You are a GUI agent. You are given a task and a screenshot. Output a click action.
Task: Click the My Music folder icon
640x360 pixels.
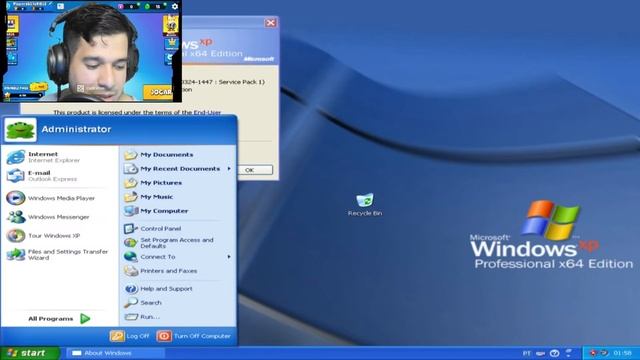click(131, 197)
